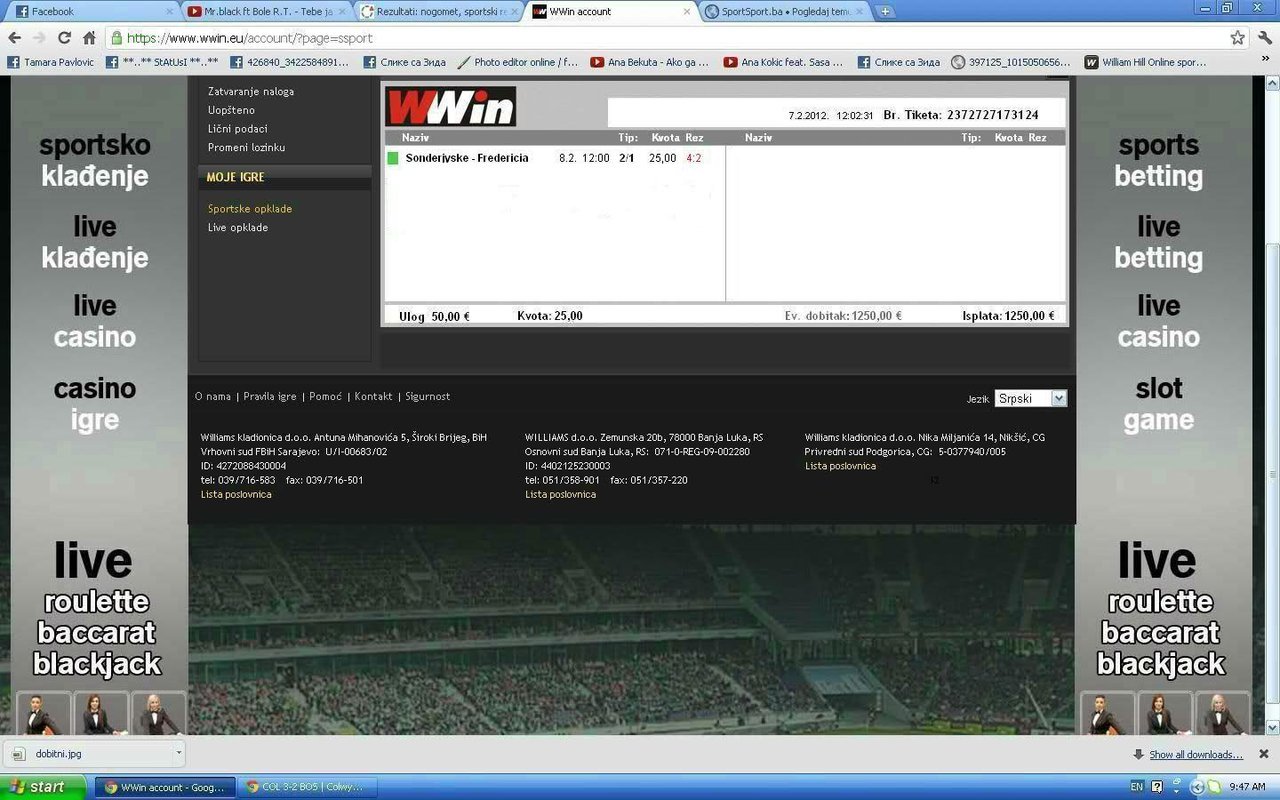Close the WWin account tab
Screen dimensions: 1280x800
687,12
